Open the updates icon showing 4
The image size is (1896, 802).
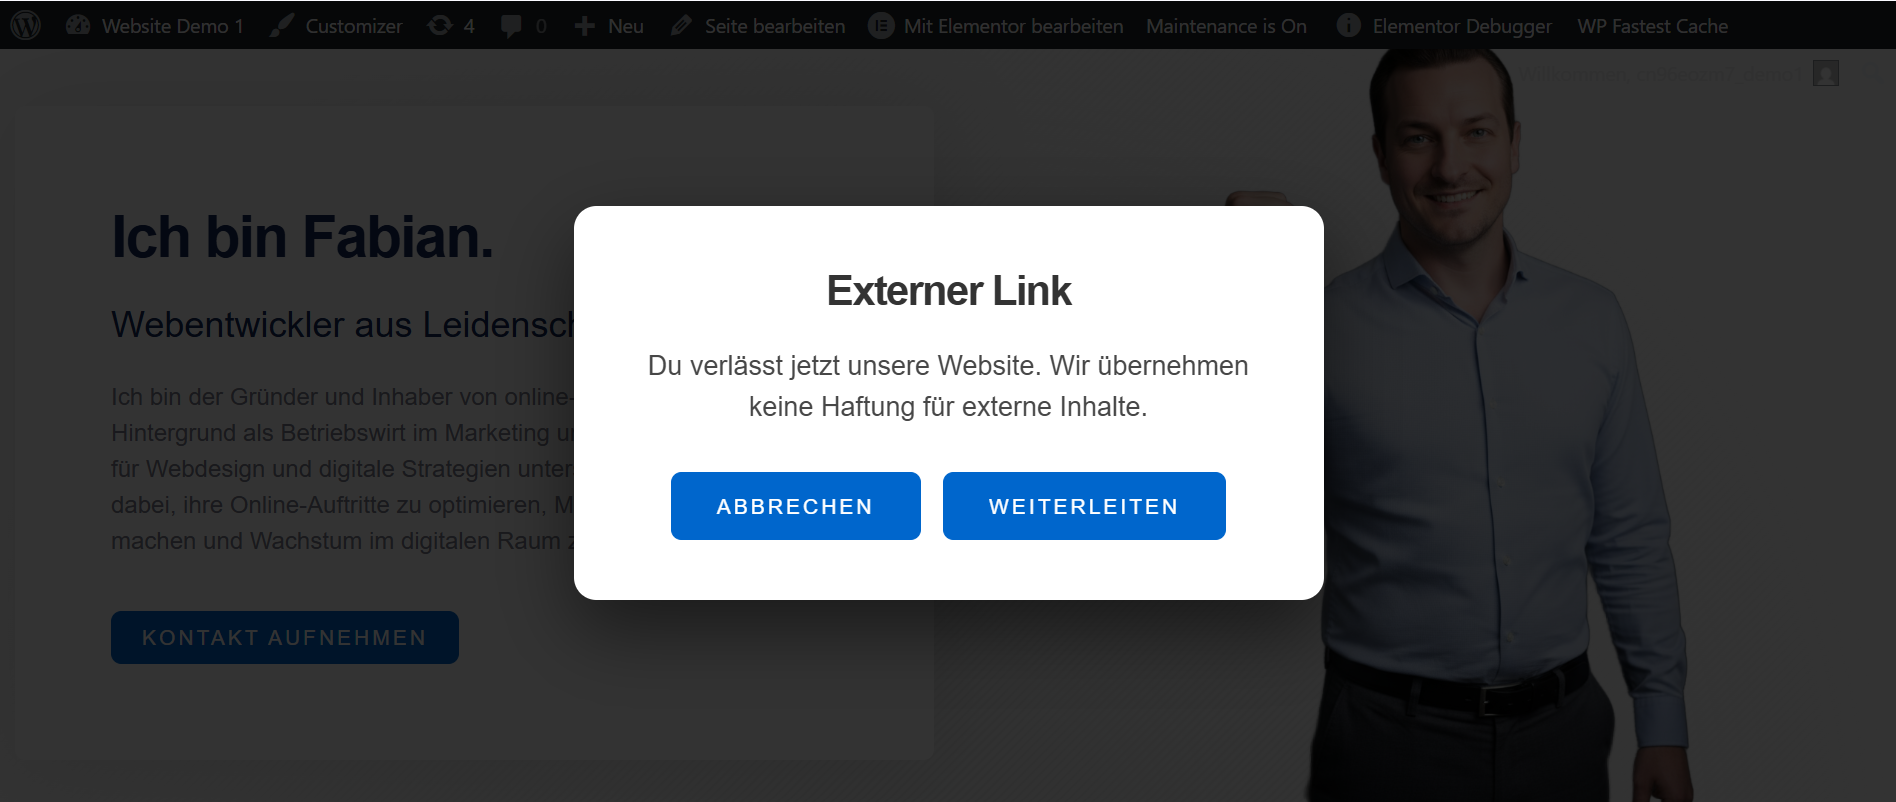pos(440,26)
